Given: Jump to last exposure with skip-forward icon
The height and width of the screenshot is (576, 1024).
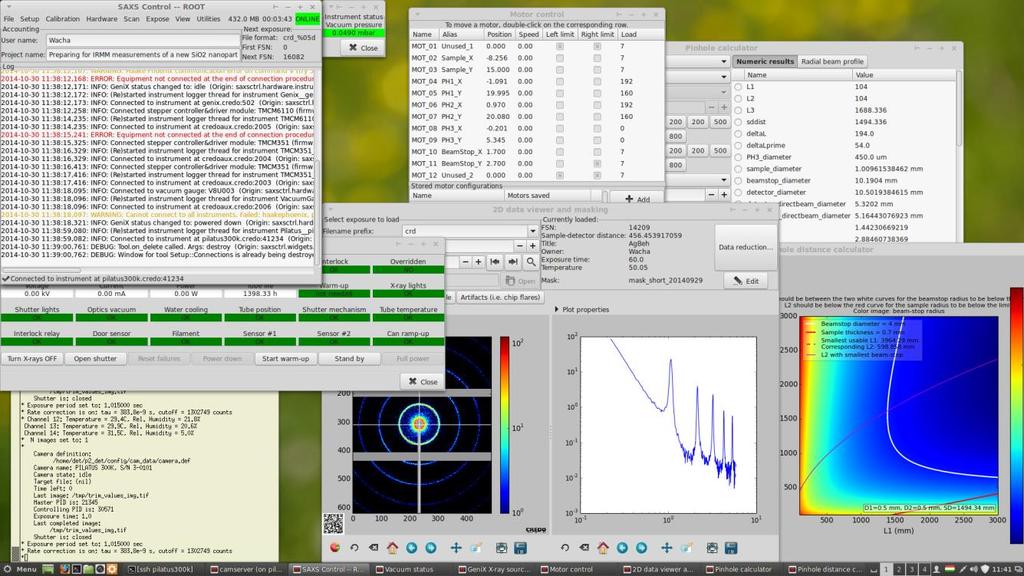Looking at the screenshot, I should pos(513,262).
